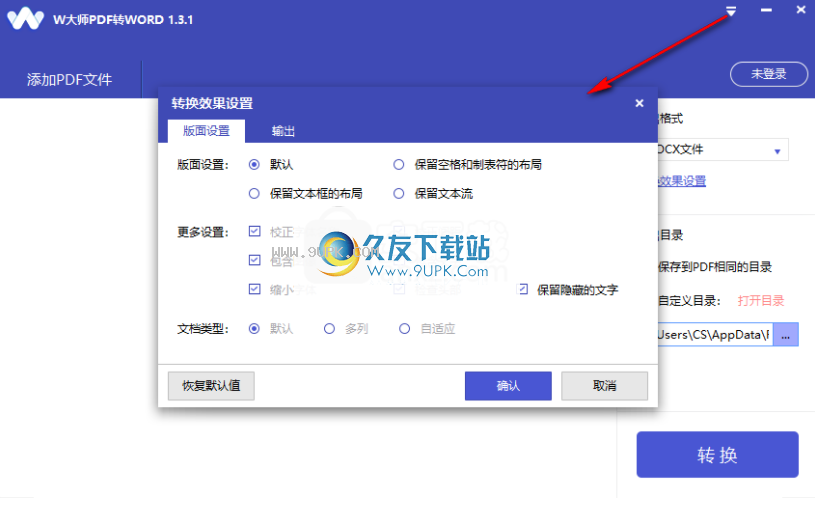Select 自适应 document type

[x=404, y=329]
